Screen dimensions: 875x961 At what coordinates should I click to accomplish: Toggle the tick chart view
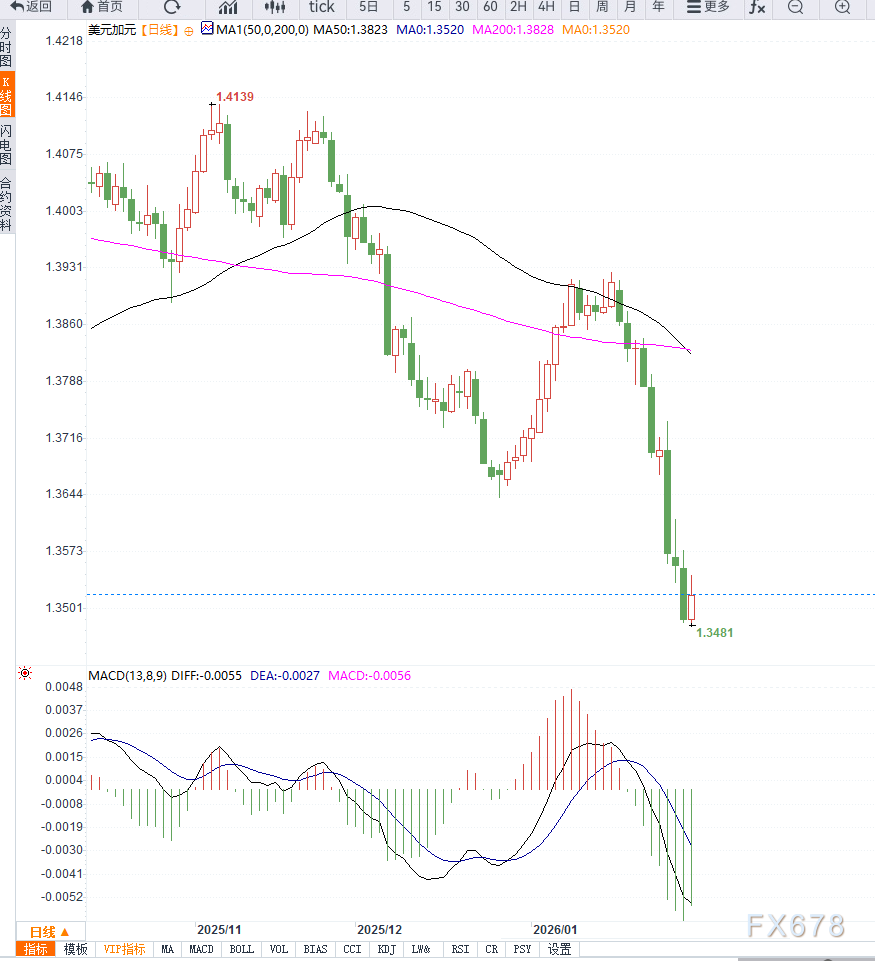[x=321, y=7]
